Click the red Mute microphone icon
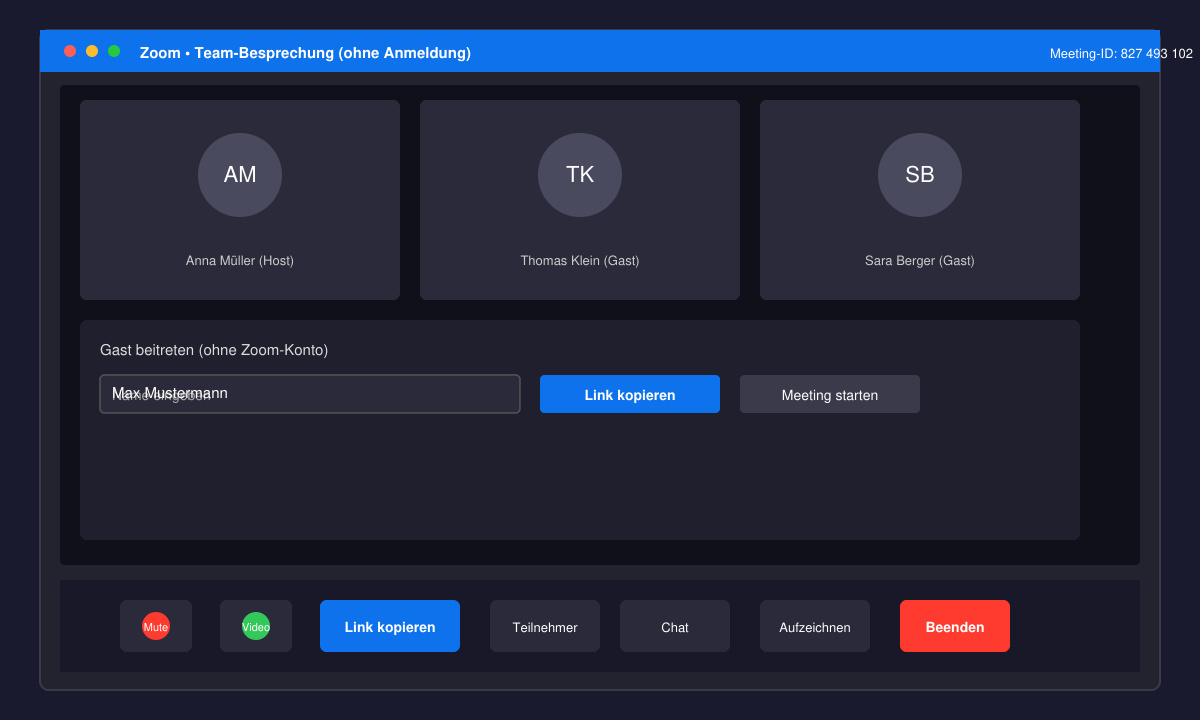 [156, 626]
